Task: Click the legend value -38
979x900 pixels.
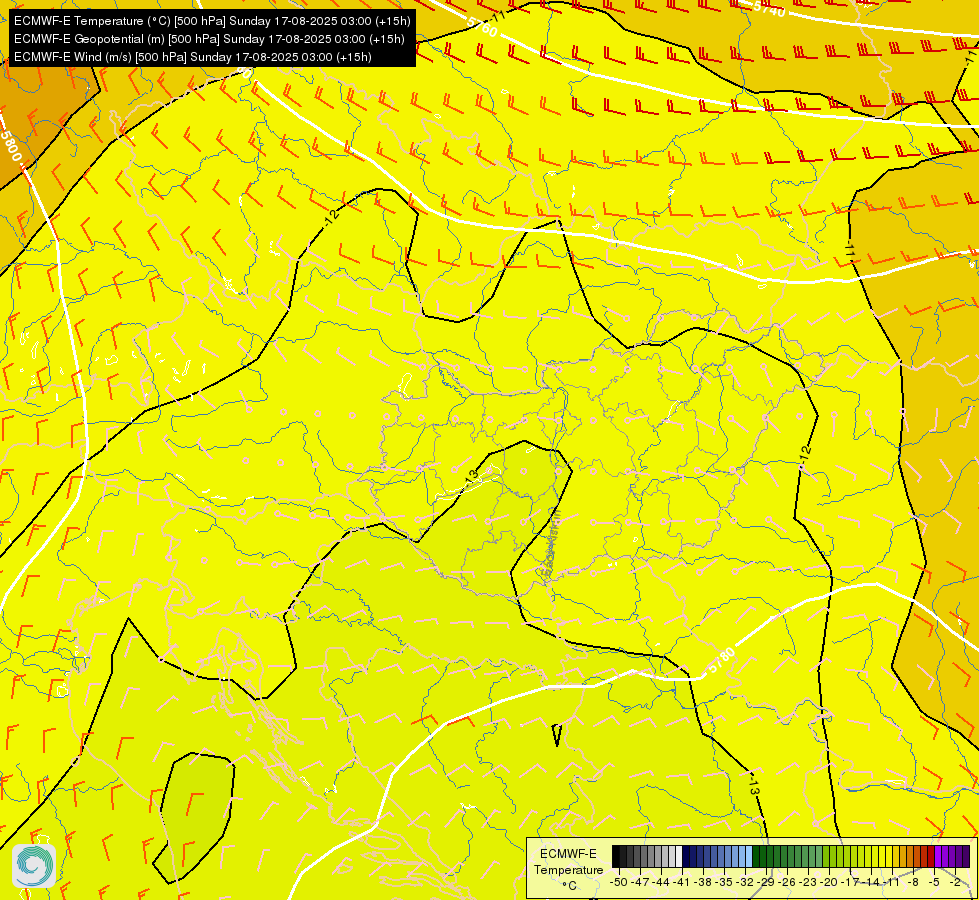Action: tap(703, 882)
